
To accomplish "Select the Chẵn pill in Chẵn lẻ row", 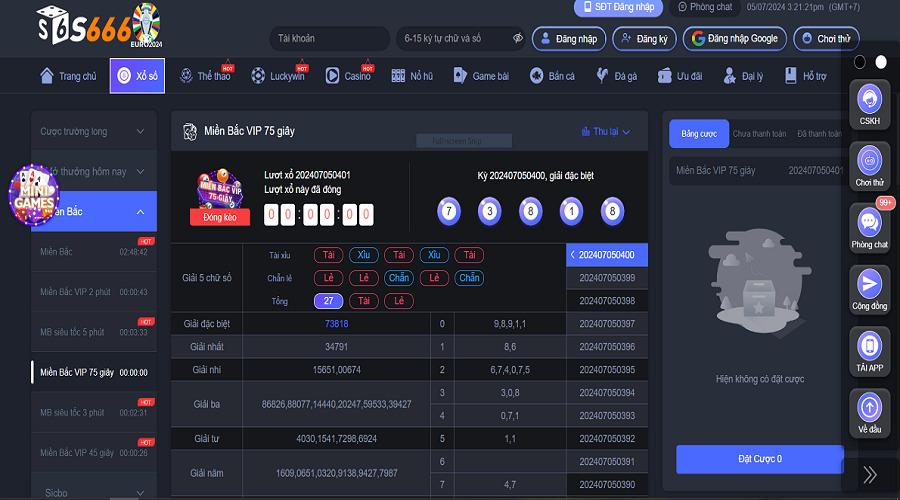I will [x=399, y=278].
